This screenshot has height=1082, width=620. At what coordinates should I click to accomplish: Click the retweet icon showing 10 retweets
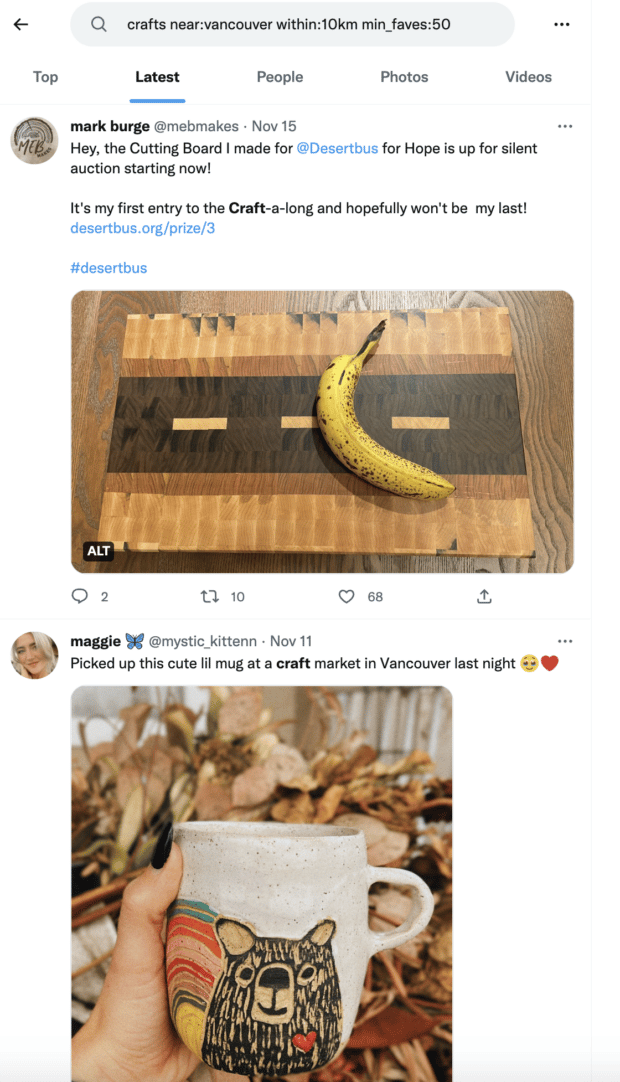(x=210, y=596)
